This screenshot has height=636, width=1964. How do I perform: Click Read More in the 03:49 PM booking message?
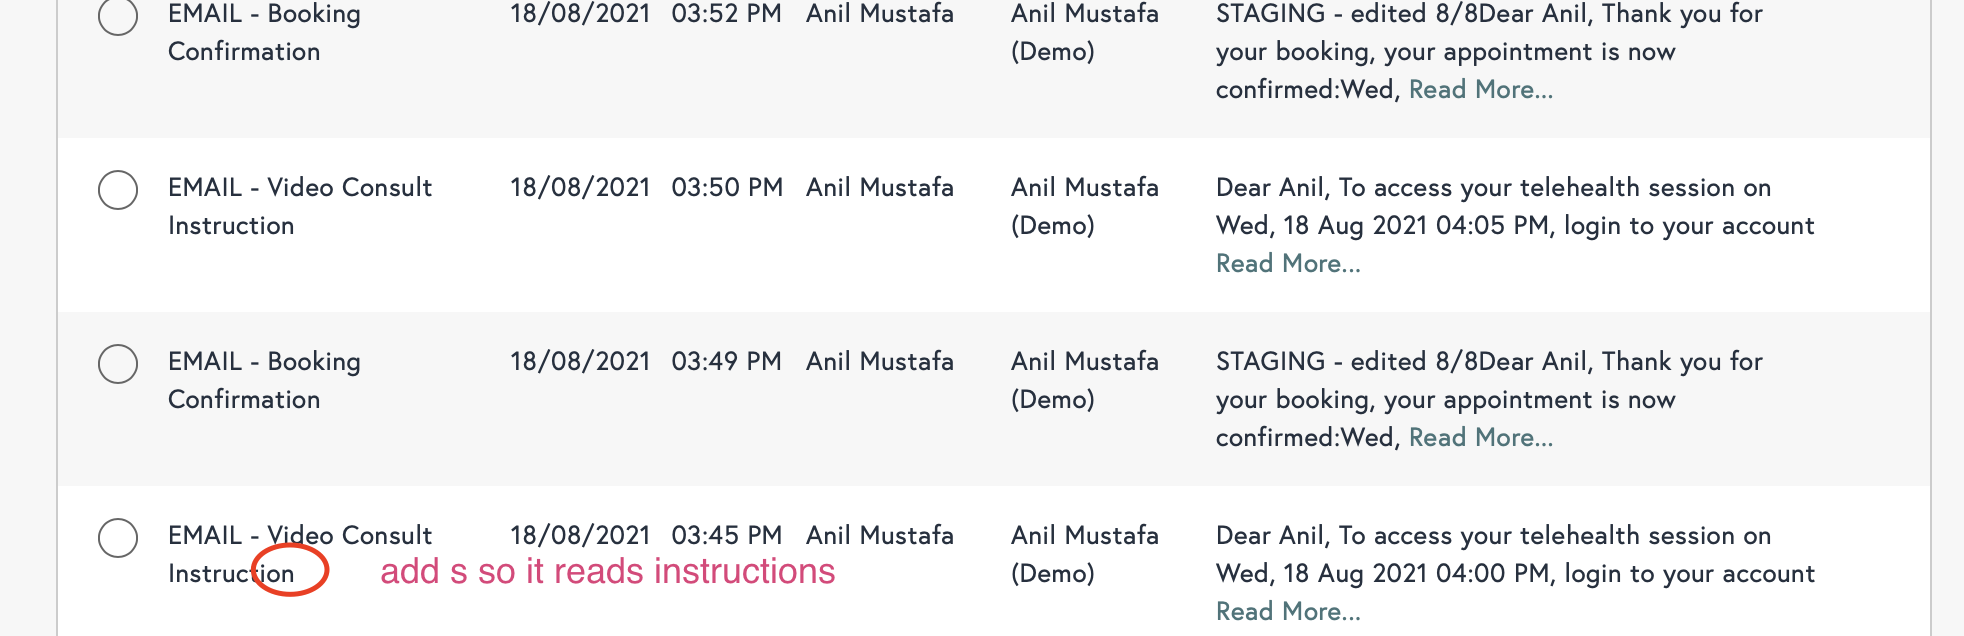pos(1480,438)
